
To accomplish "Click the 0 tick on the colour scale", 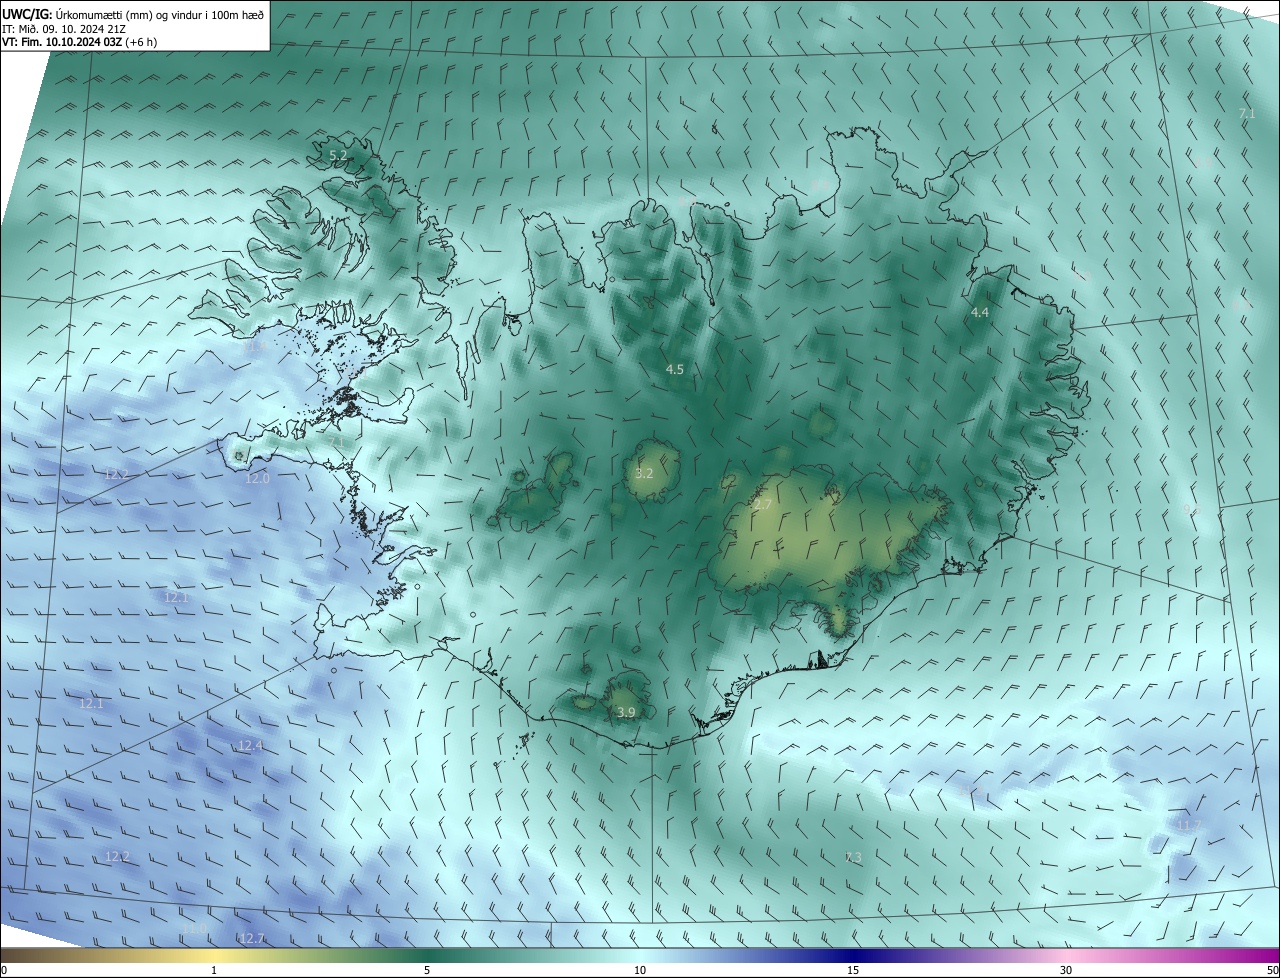I will [4, 970].
